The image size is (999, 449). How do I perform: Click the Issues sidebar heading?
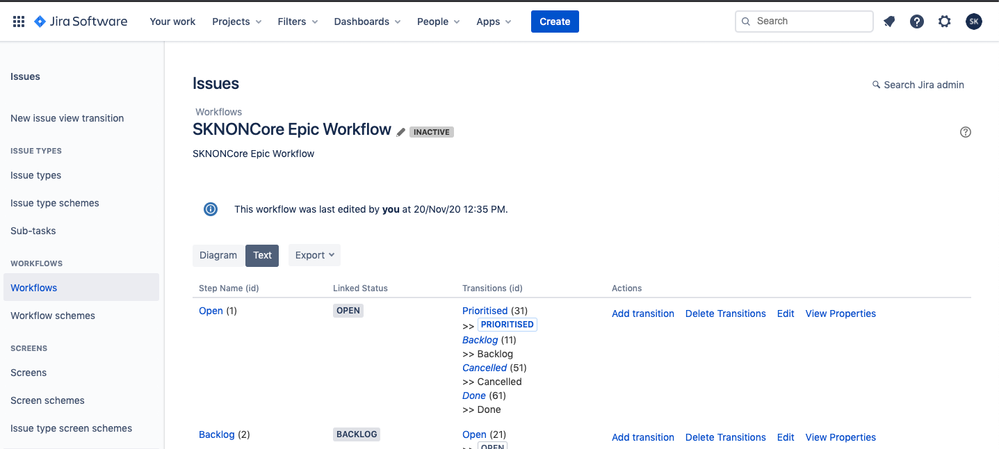(25, 76)
